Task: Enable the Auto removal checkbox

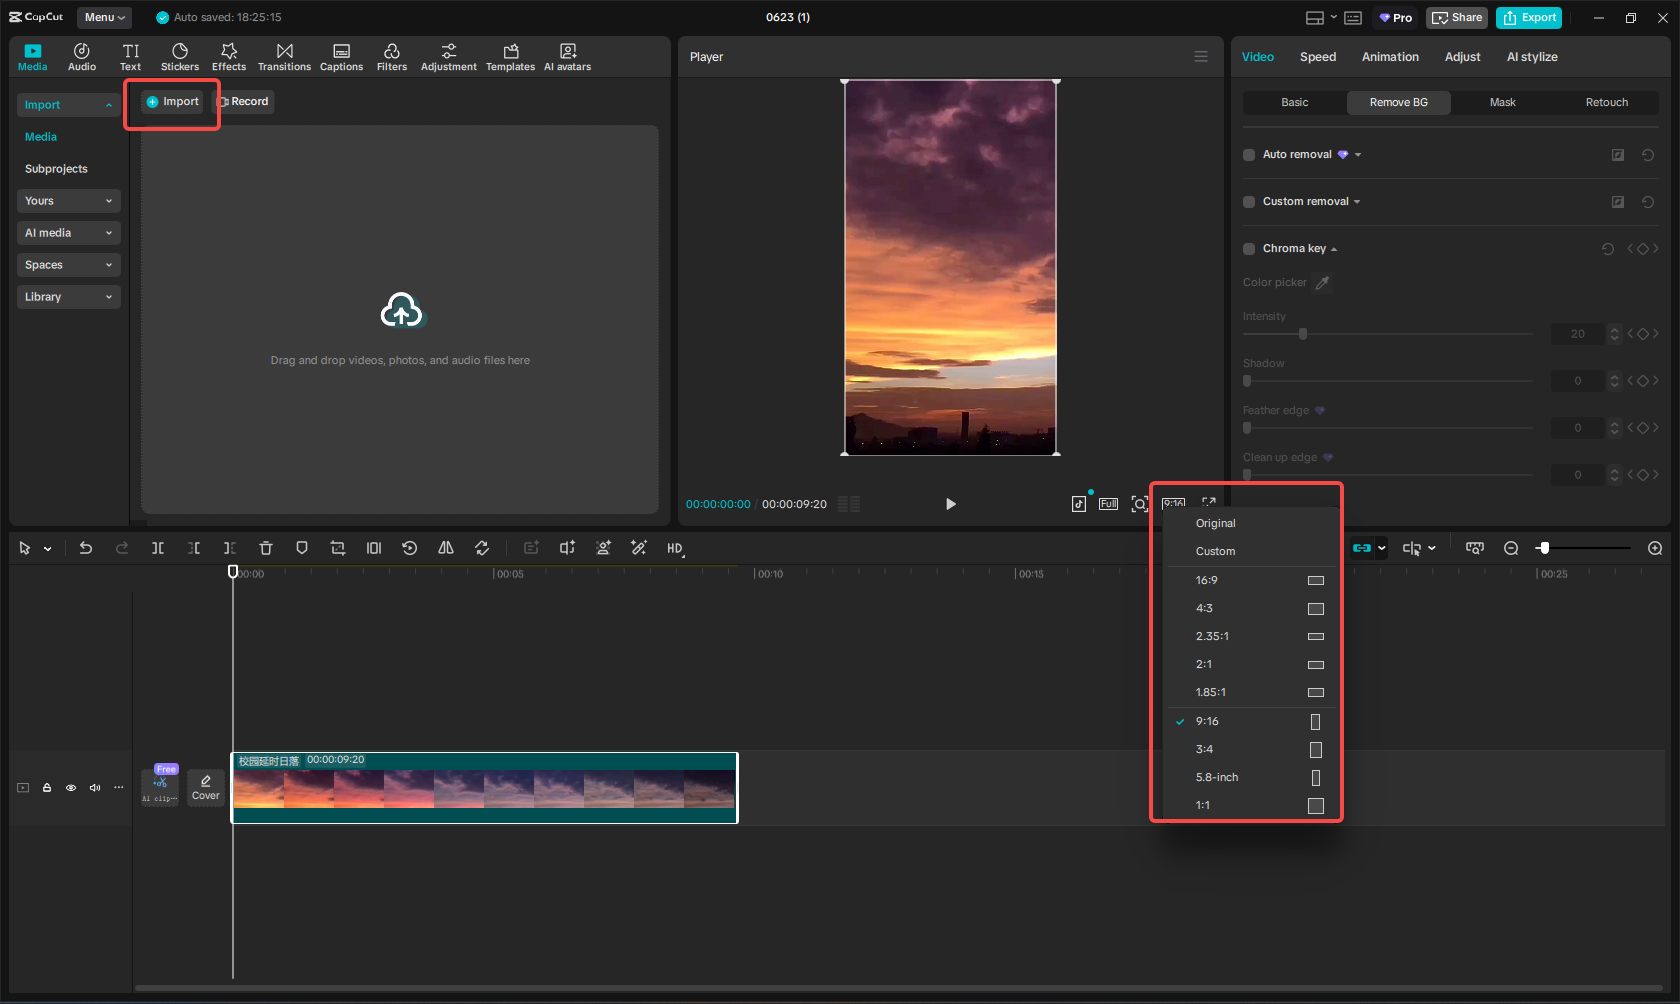Action: 1249,155
